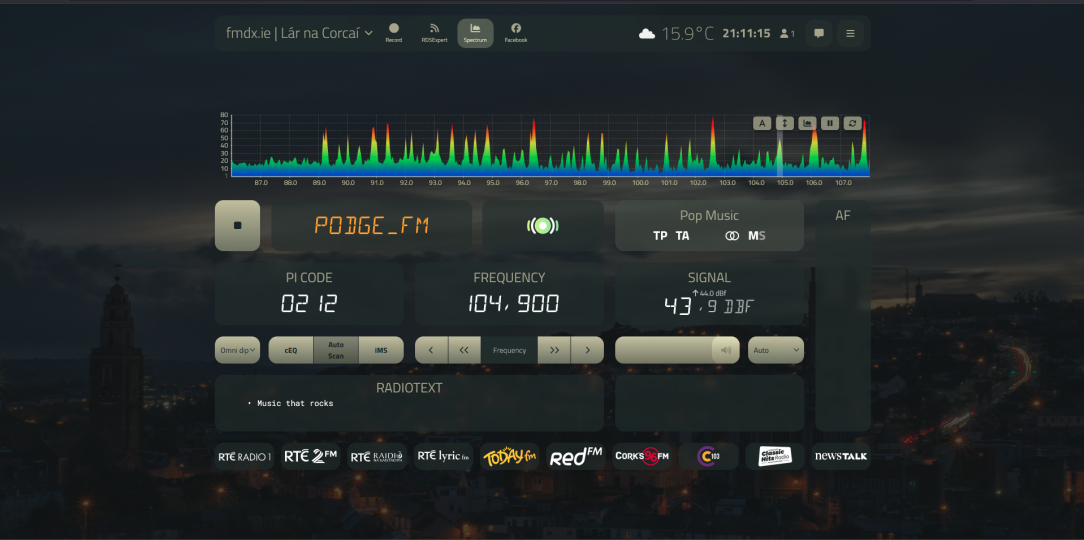Tune to Red FM preset
Viewport: 1084px width, 540px height.
[576, 456]
